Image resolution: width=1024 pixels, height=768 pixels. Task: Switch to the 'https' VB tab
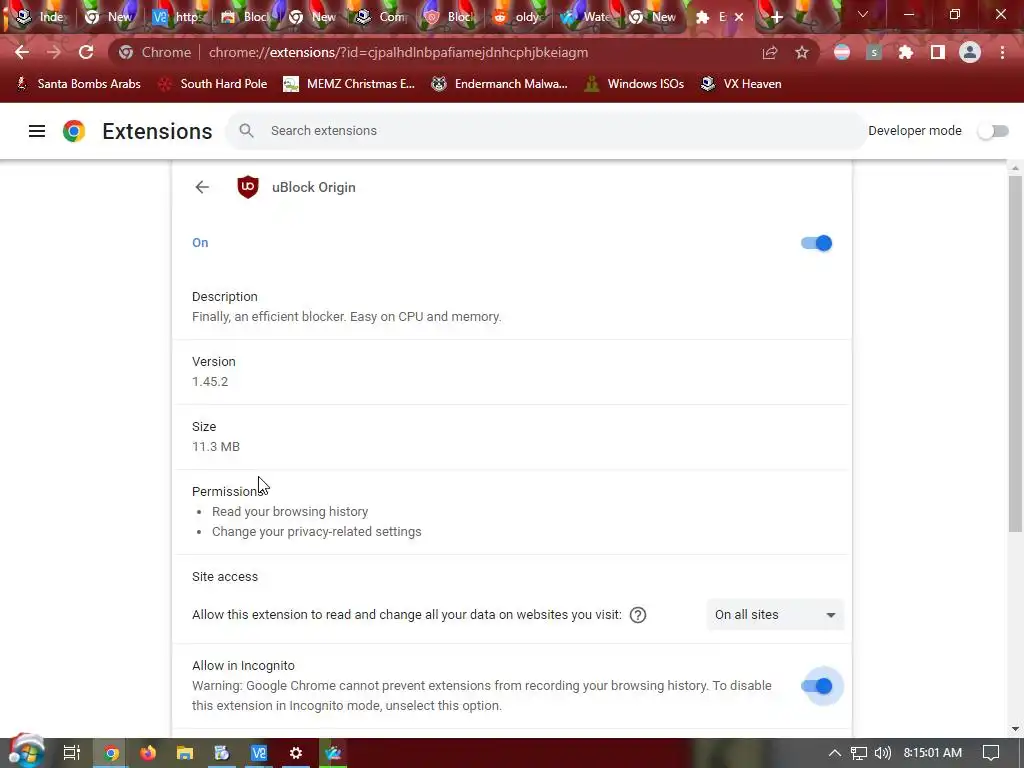[176, 18]
